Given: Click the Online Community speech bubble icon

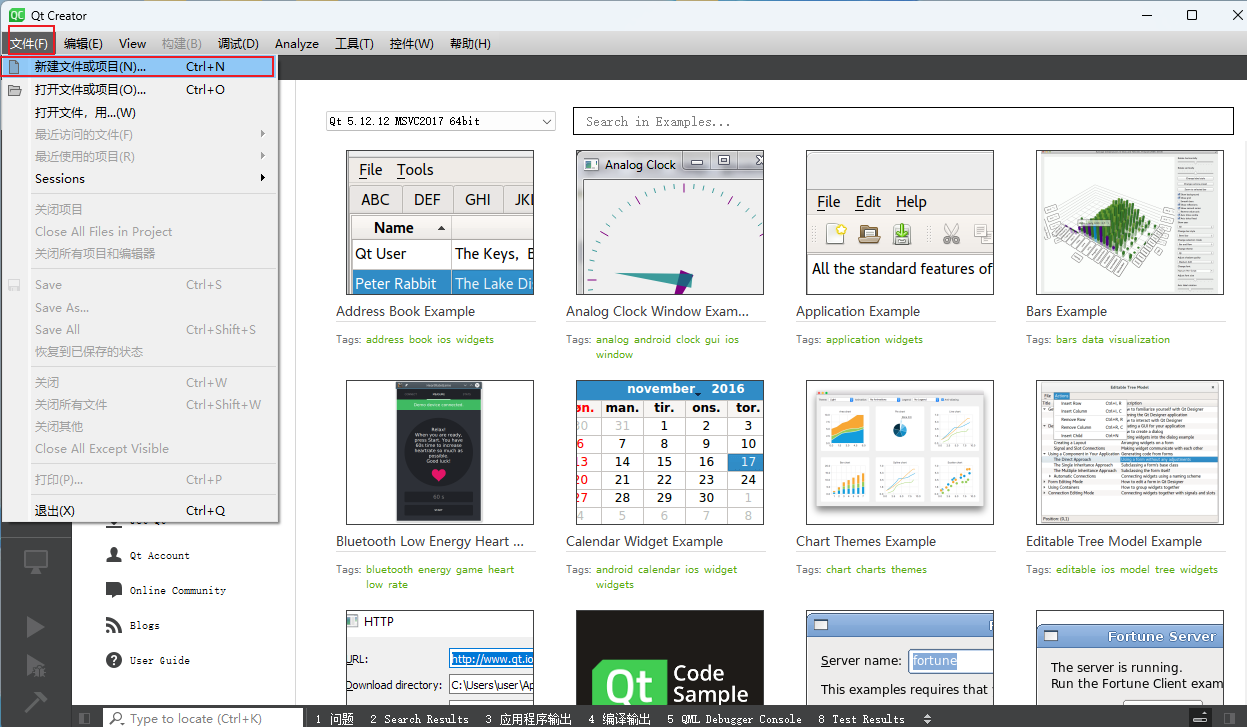Looking at the screenshot, I should [113, 590].
